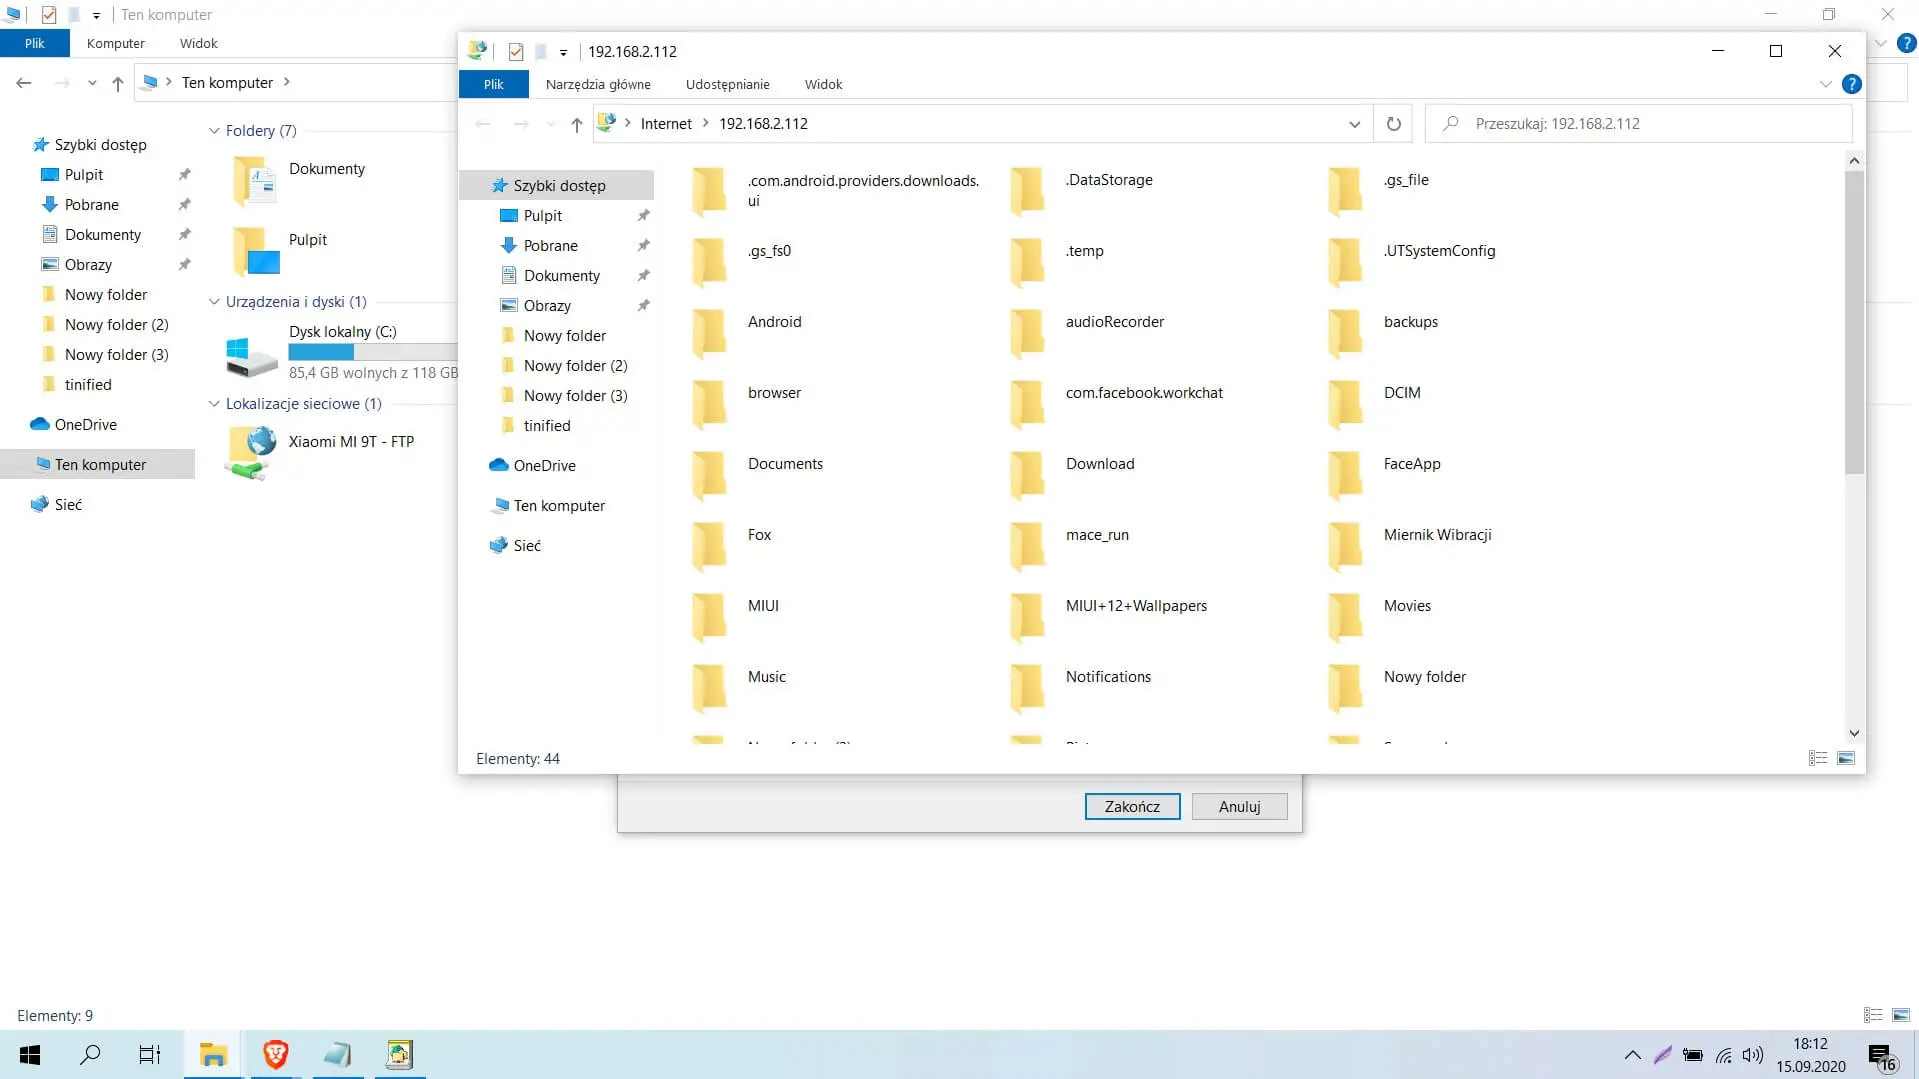Open the Widok ribbon tab
The width and height of the screenshot is (1919, 1079).
click(x=823, y=84)
